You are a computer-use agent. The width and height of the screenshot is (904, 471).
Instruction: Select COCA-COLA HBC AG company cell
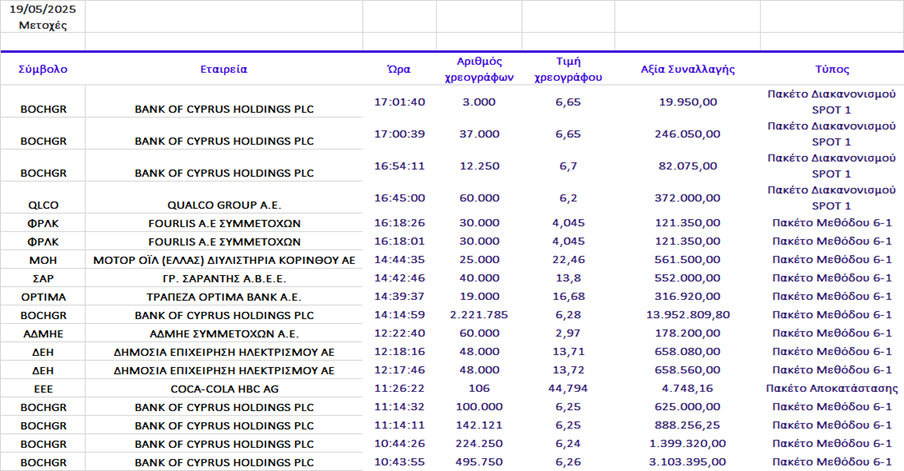coord(224,389)
